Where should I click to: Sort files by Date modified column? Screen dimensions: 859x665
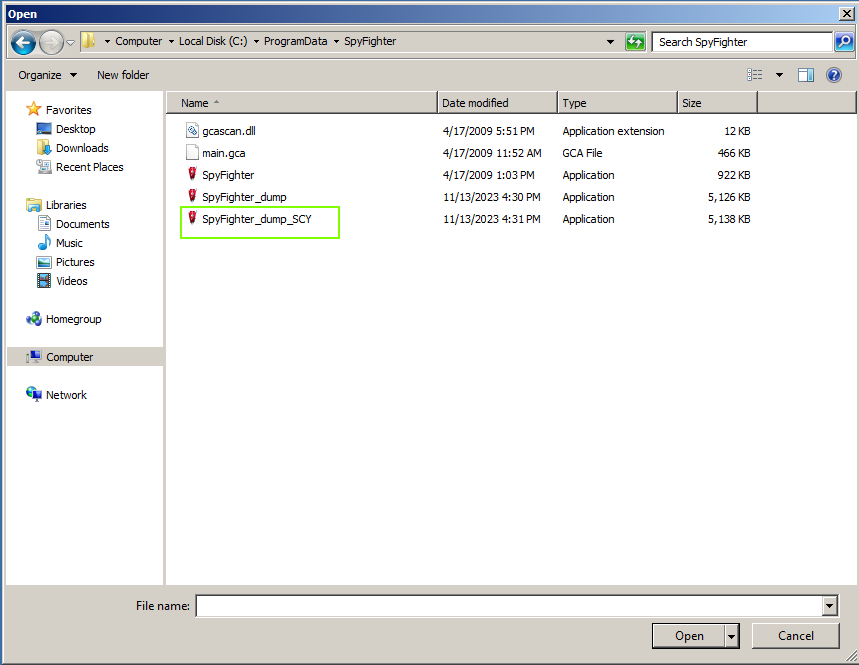tap(497, 103)
